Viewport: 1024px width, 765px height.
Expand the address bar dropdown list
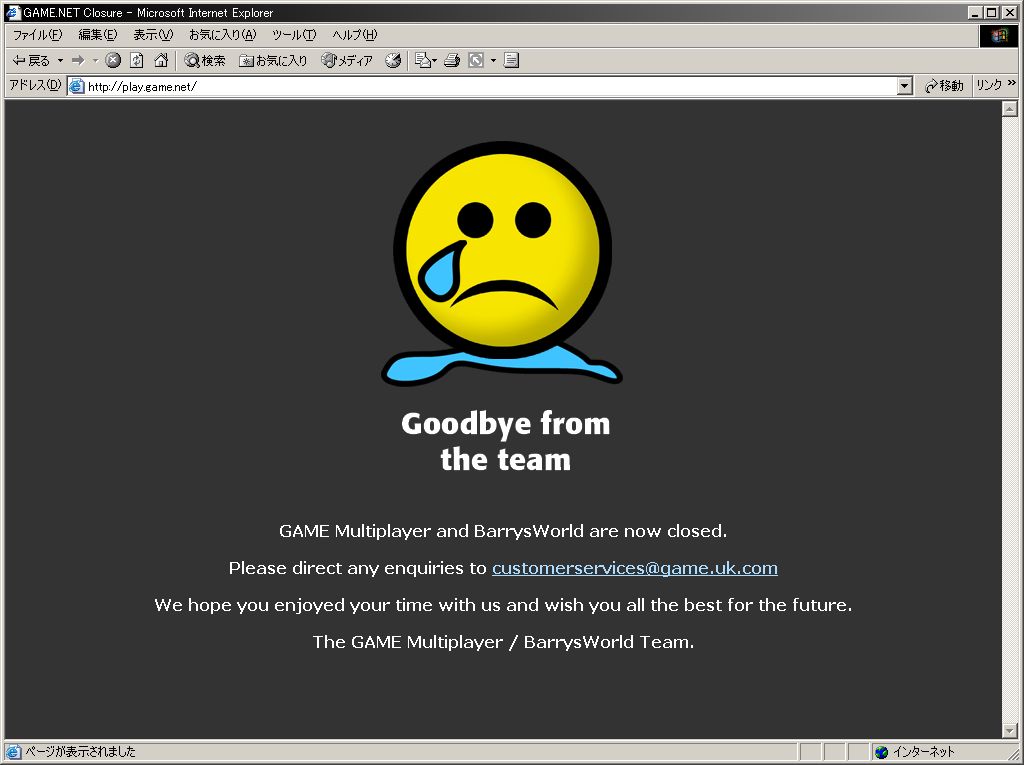[x=904, y=86]
